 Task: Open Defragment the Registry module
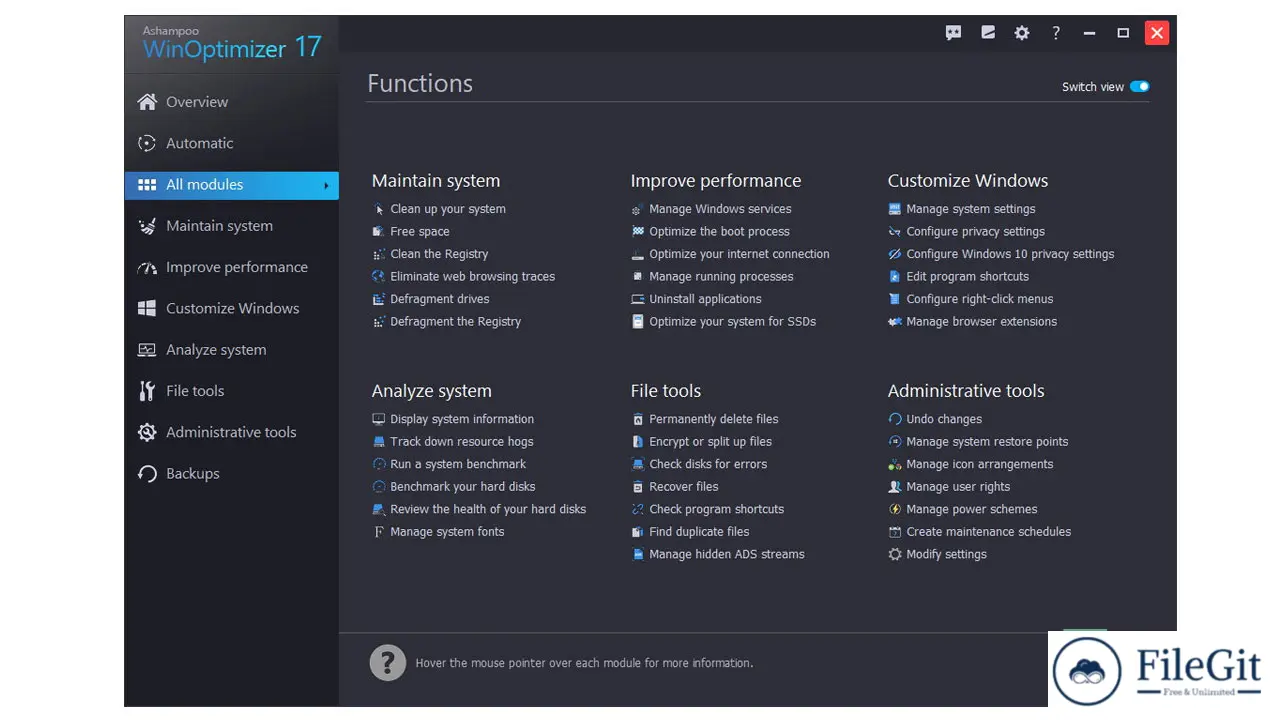(x=456, y=322)
